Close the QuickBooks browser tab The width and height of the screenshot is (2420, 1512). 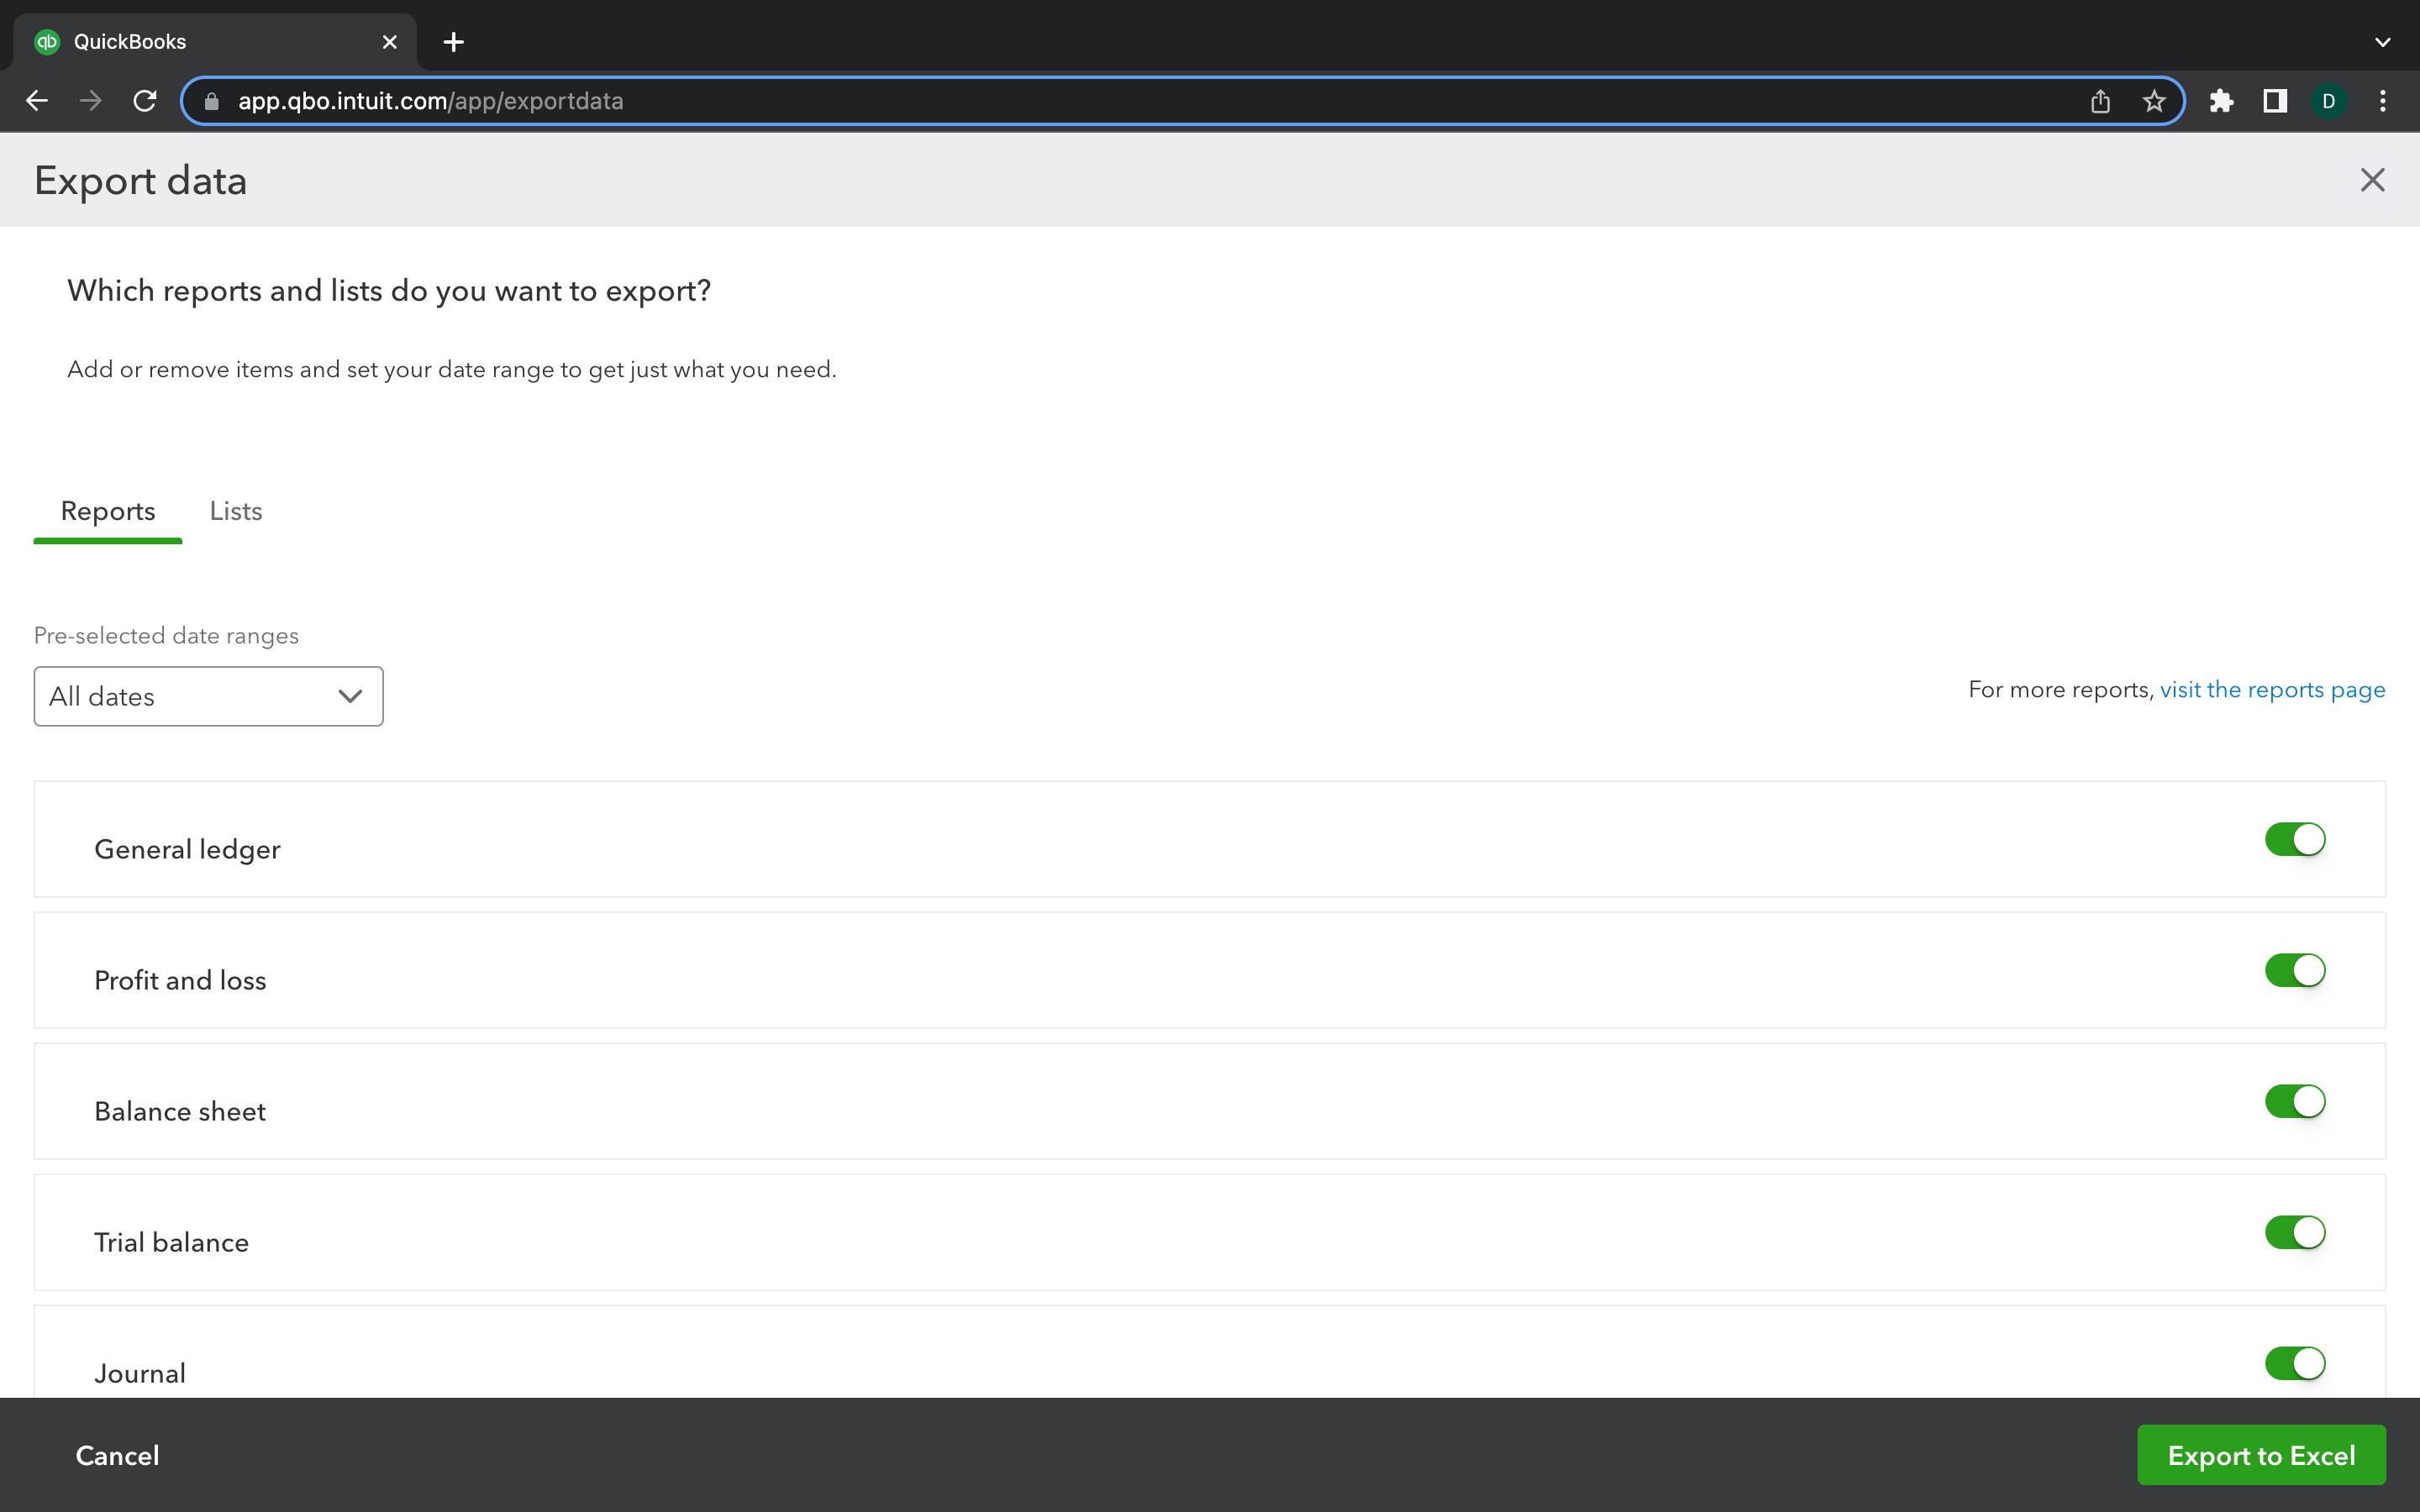390,42
